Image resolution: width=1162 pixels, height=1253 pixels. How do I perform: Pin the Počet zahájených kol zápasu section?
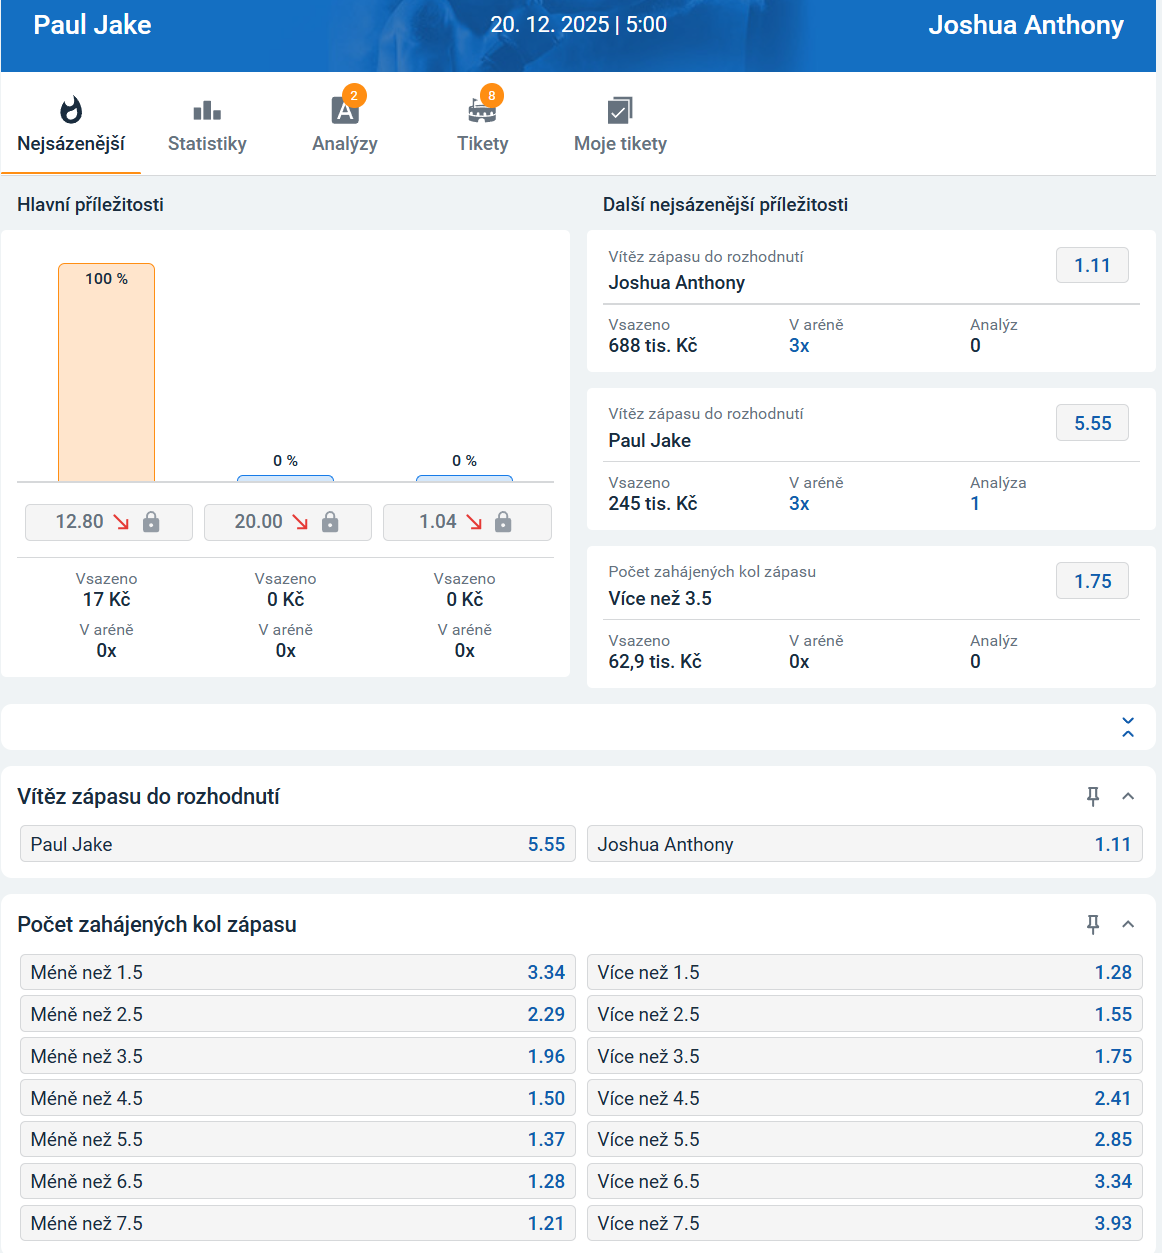point(1093,924)
